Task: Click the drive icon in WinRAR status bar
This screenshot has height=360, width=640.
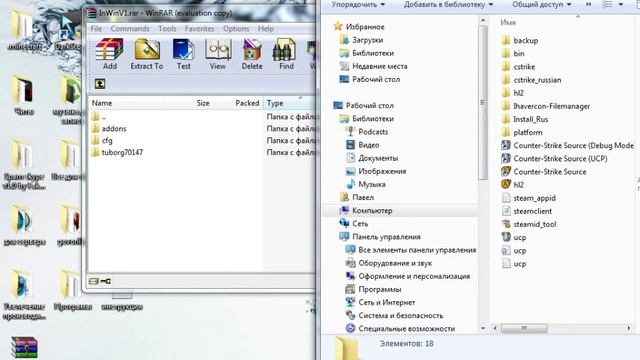Action: click(93, 281)
